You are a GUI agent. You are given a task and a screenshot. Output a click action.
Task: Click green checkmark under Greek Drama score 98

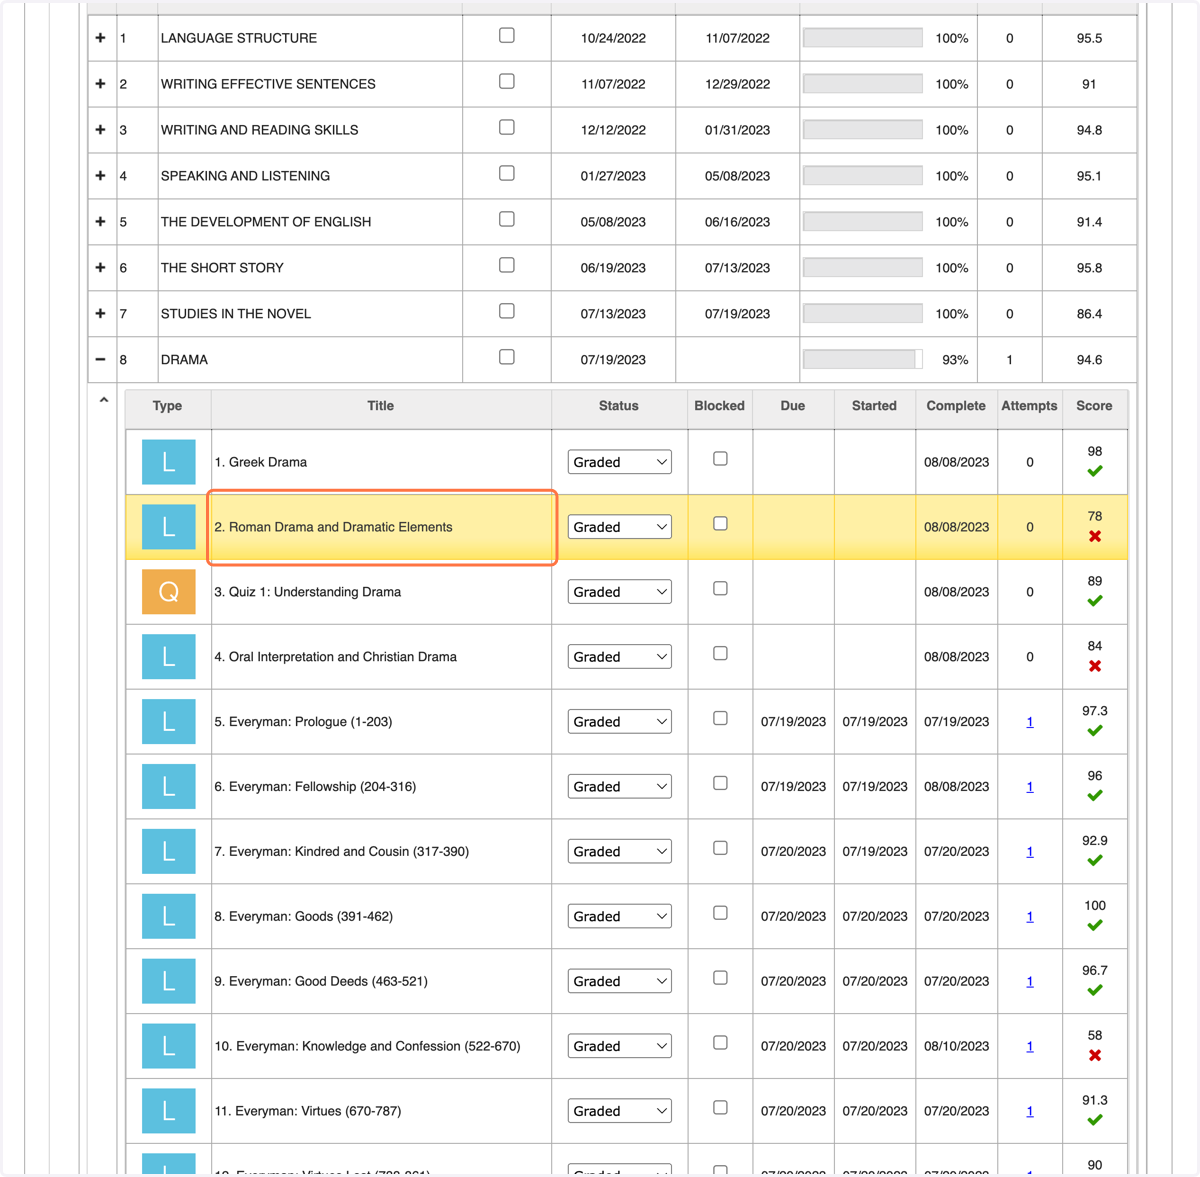coord(1095,471)
